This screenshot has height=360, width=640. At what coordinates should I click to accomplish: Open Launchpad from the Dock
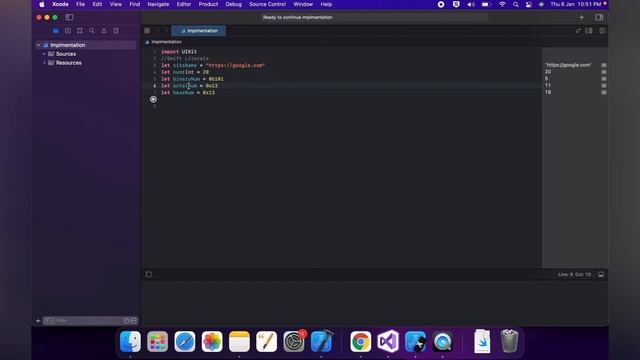(x=158, y=341)
